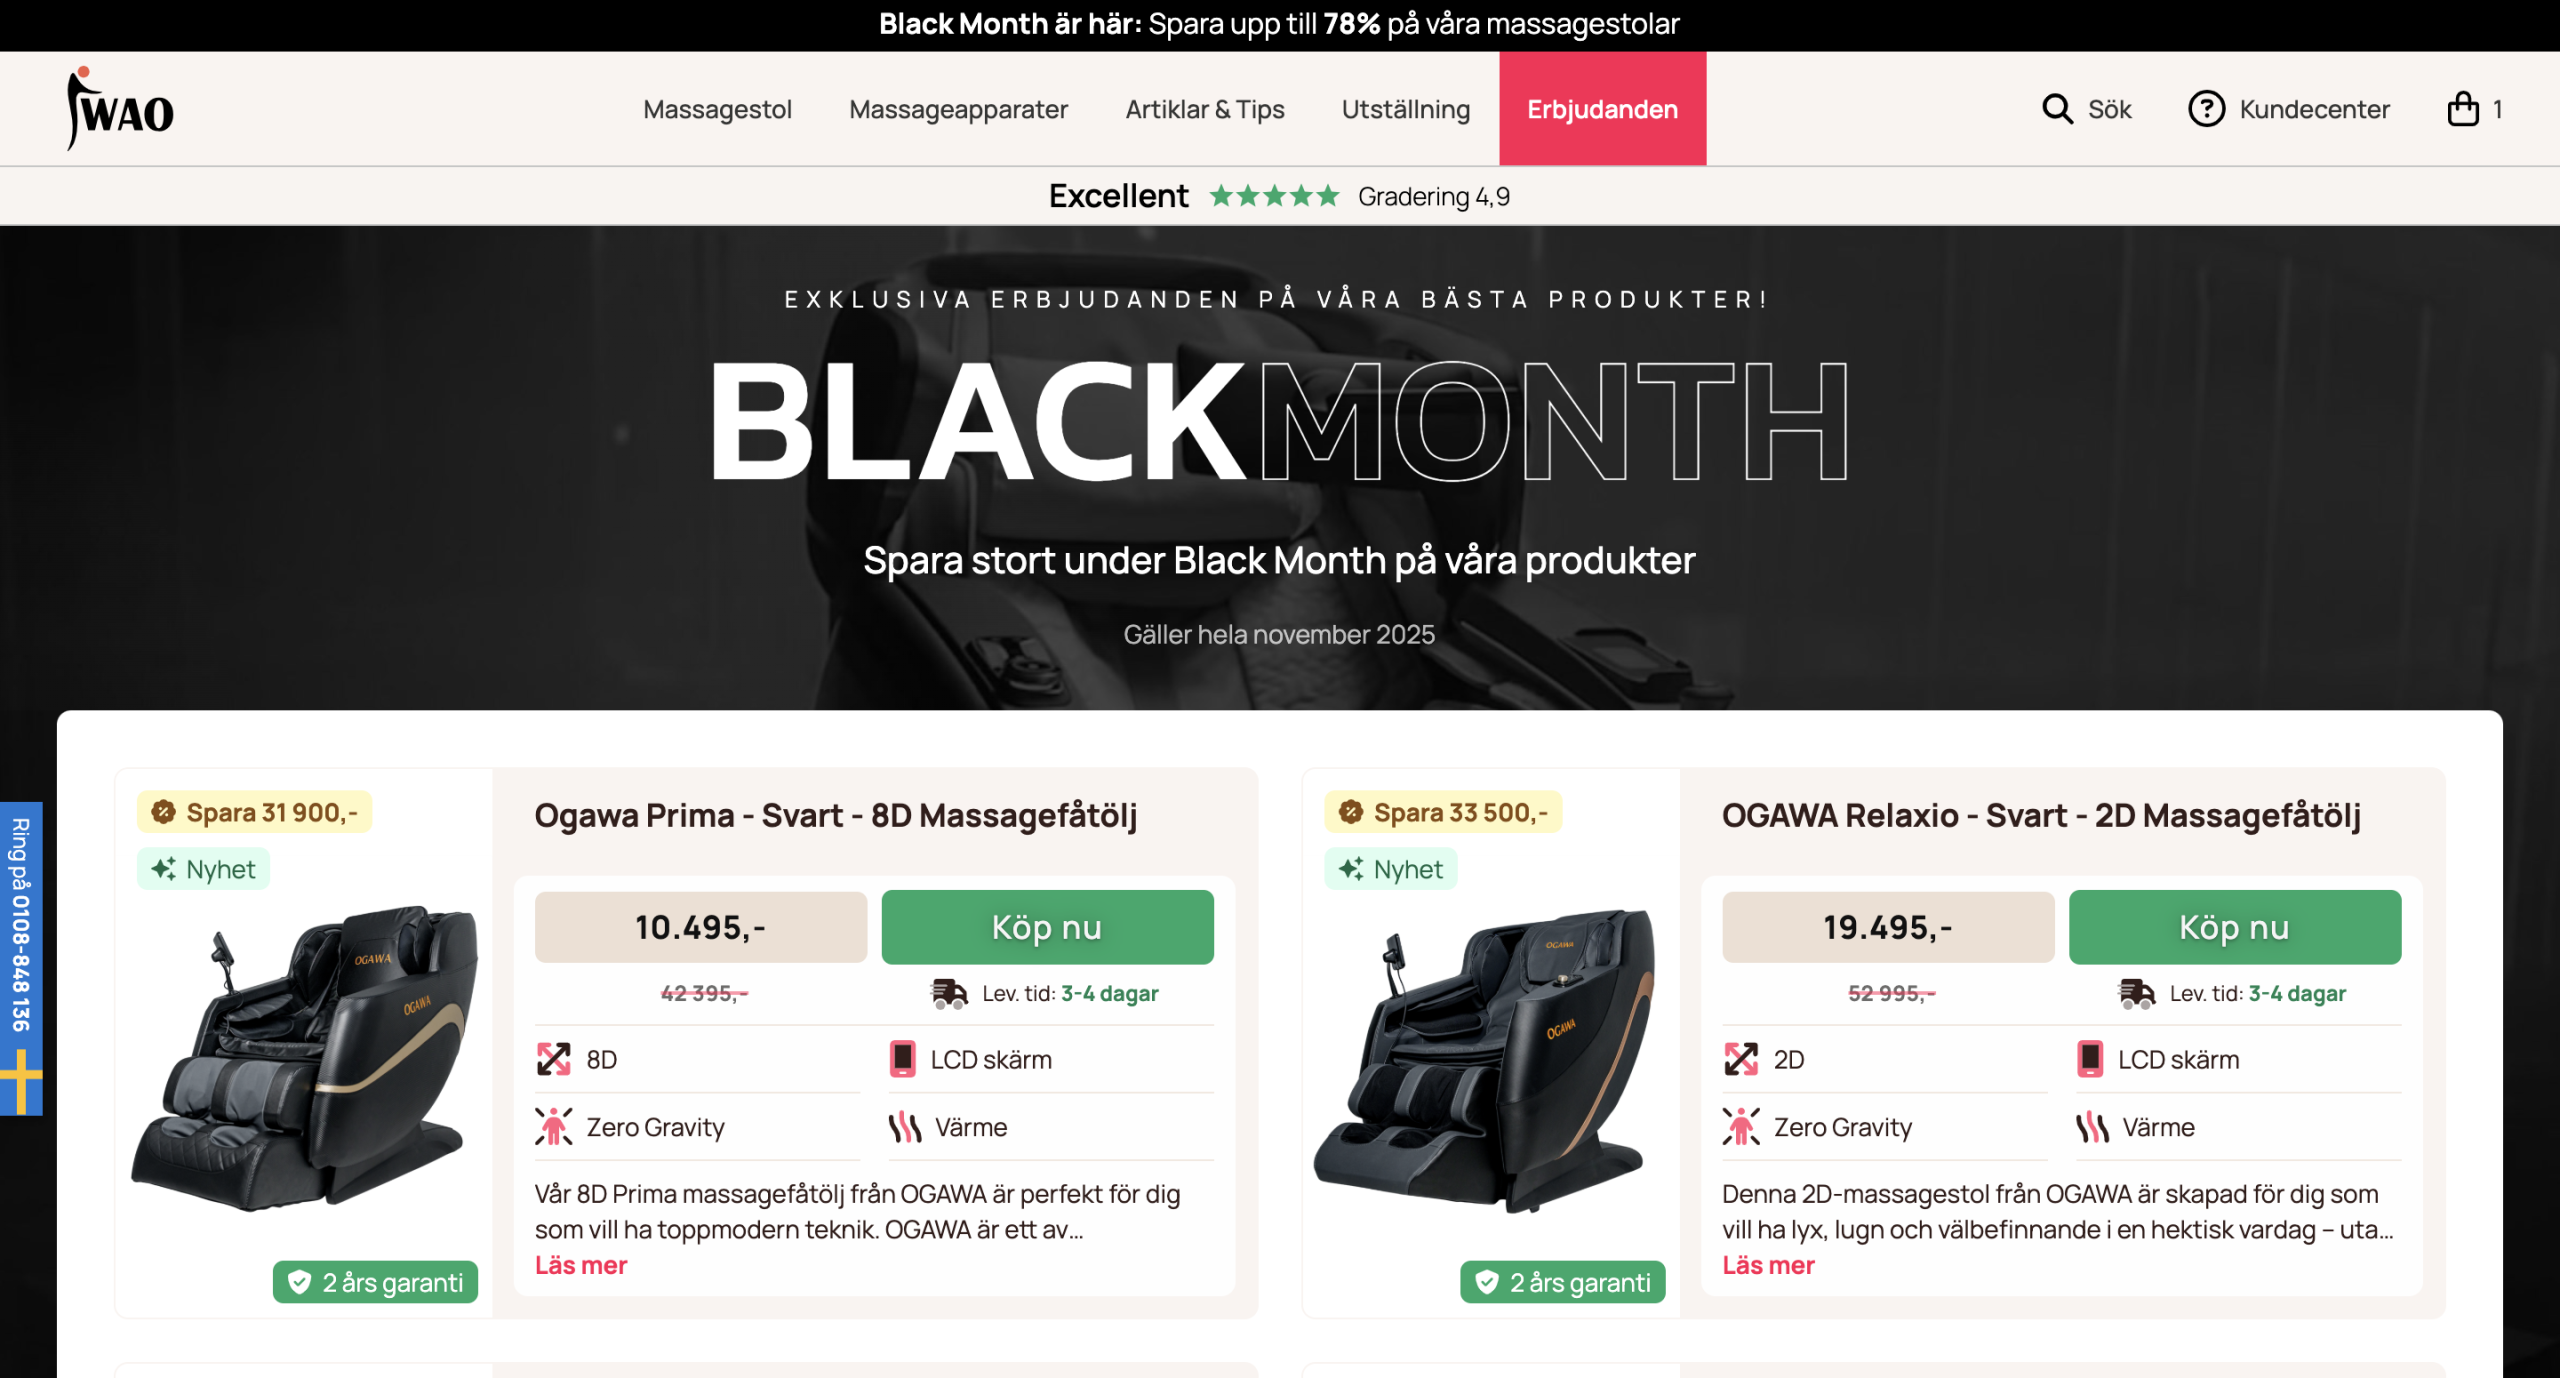
Task: Click the Kundecenter question mark icon
Action: pyautogui.click(x=2206, y=109)
